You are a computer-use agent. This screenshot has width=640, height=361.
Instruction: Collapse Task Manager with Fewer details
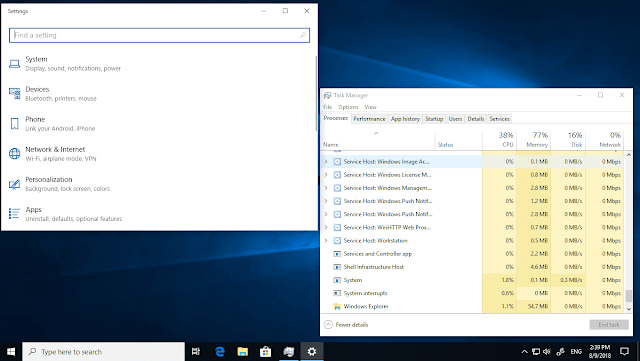pos(346,325)
